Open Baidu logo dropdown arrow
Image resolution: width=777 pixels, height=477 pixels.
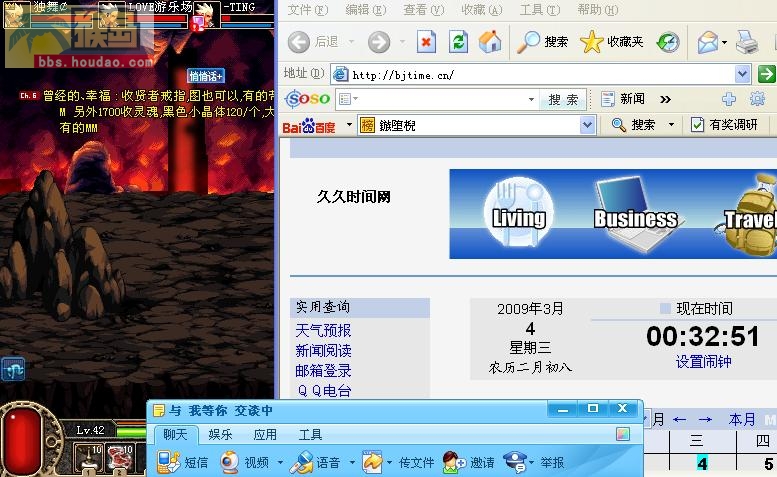click(349, 124)
